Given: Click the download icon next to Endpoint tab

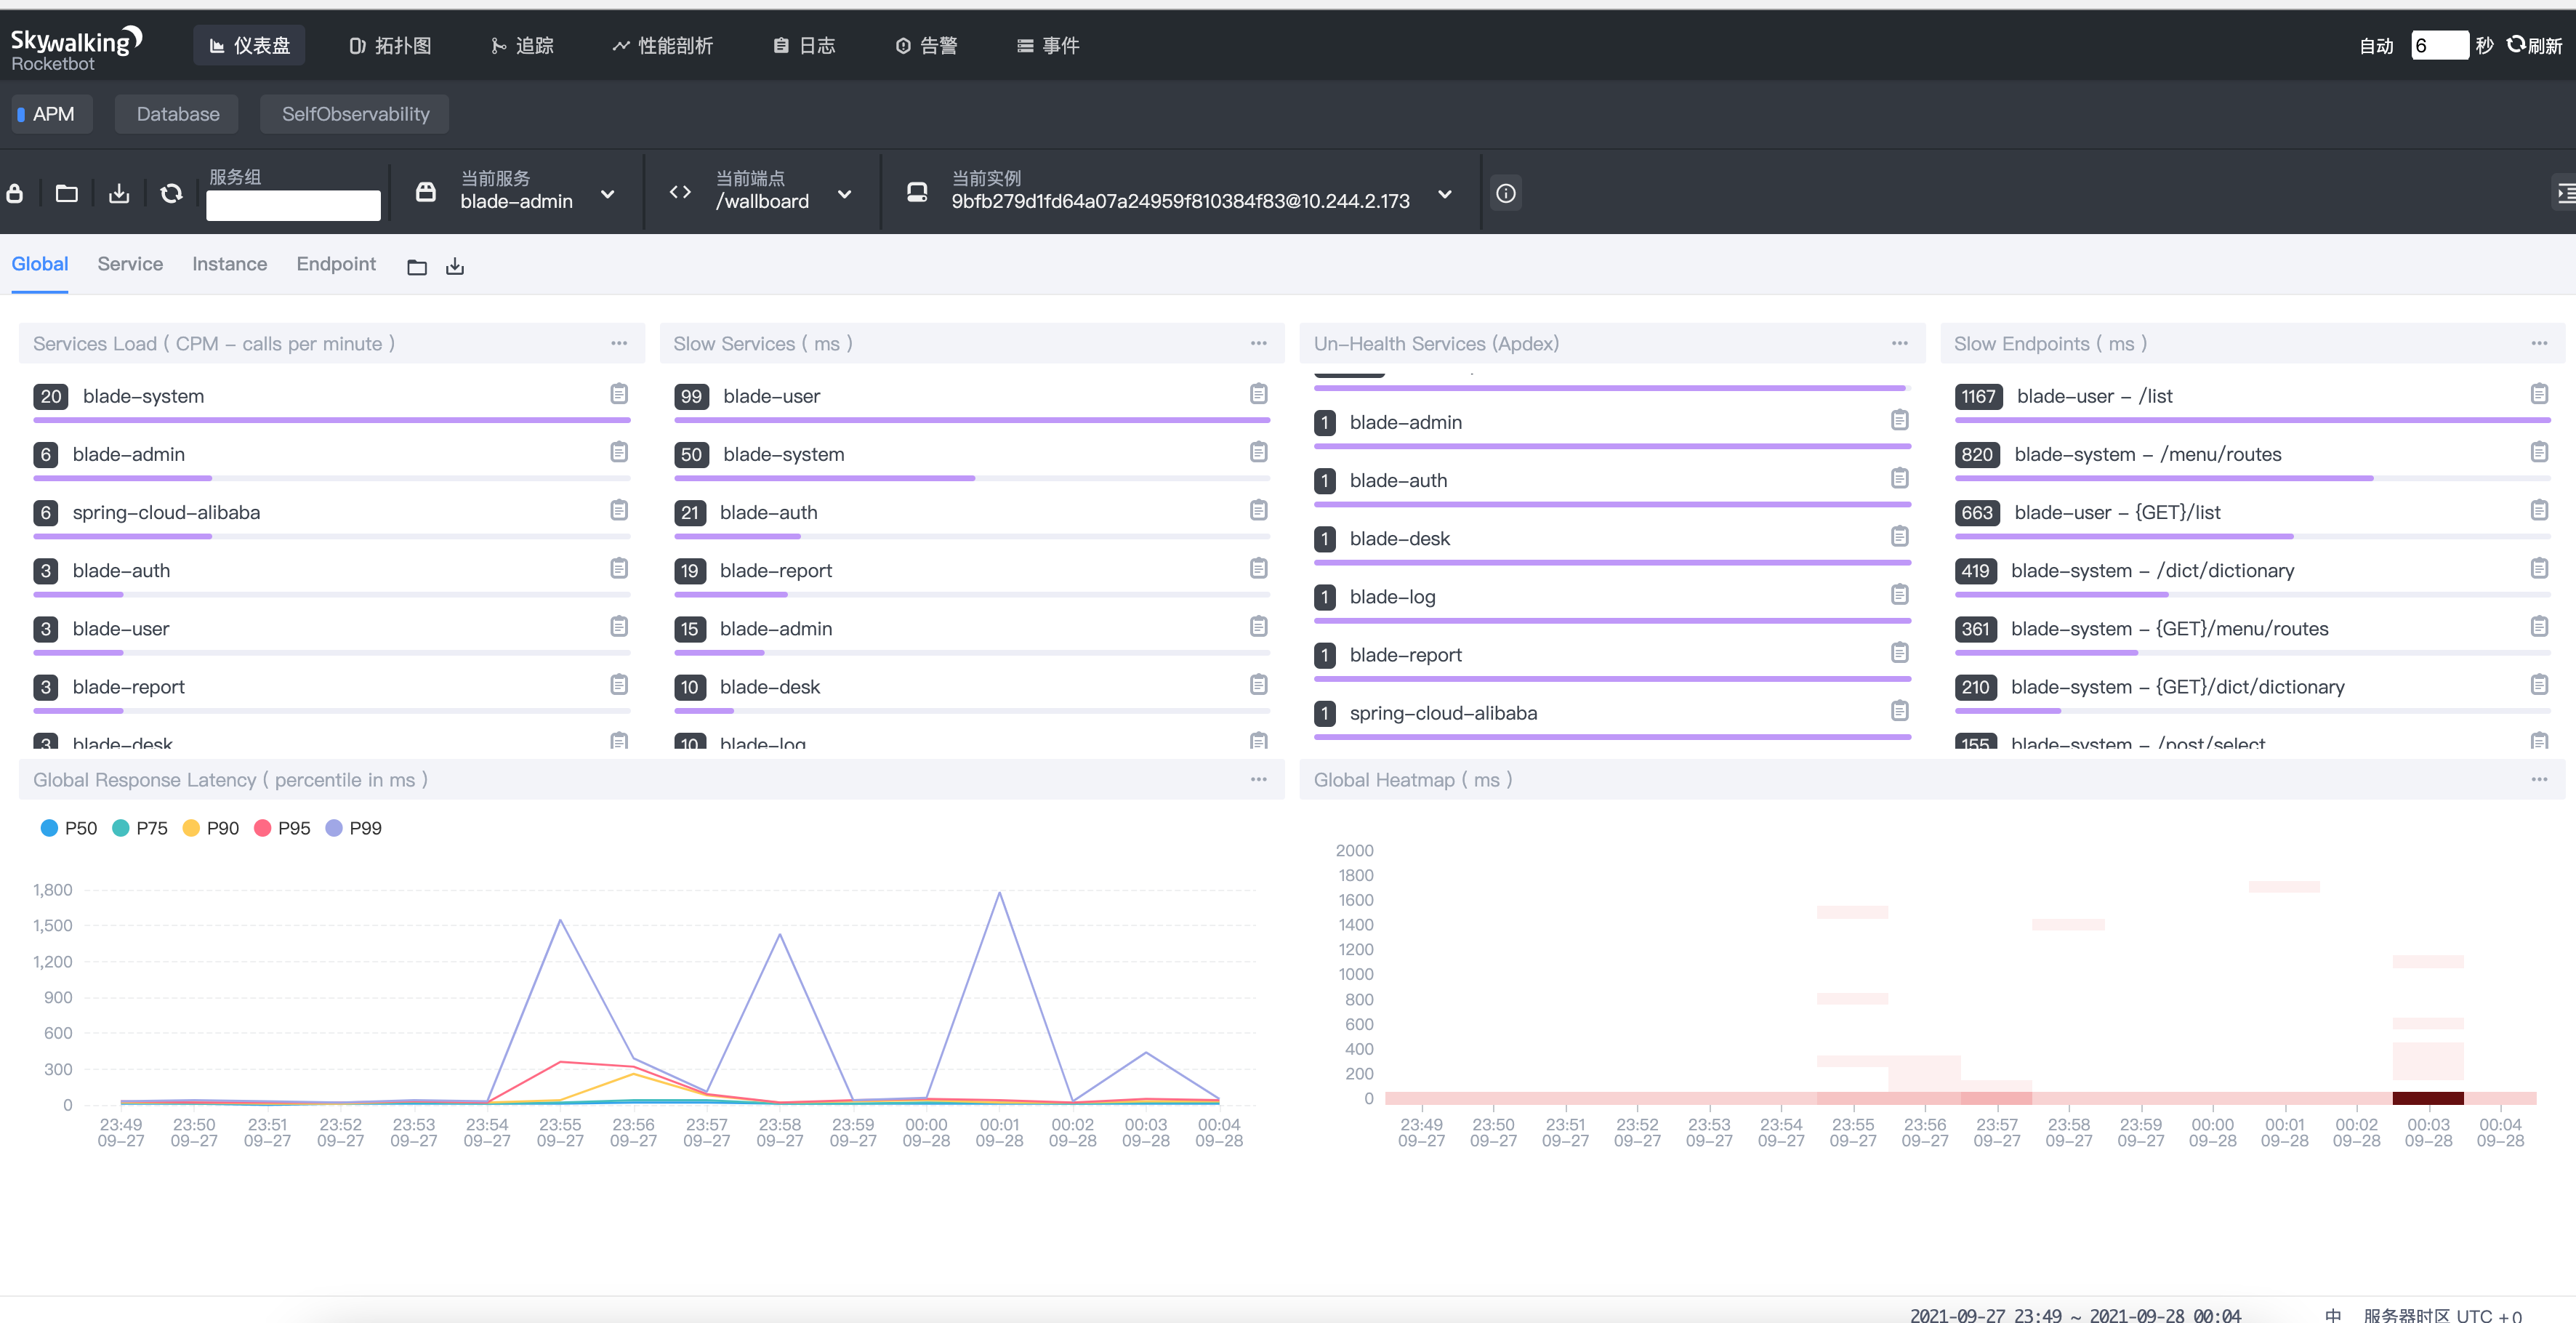Looking at the screenshot, I should tap(455, 266).
